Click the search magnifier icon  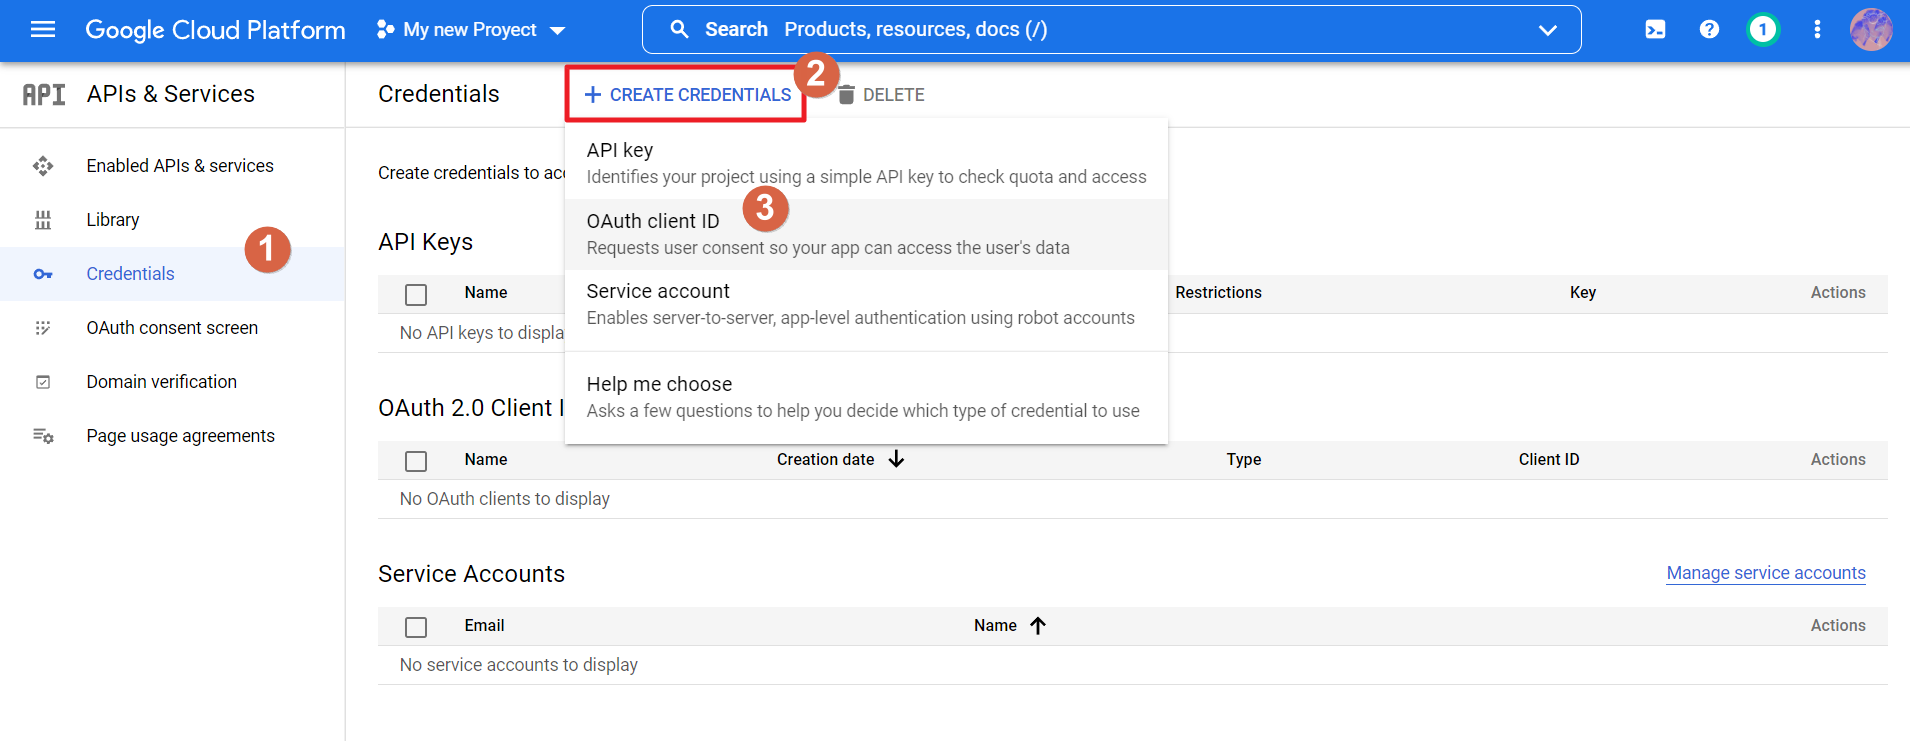point(680,30)
